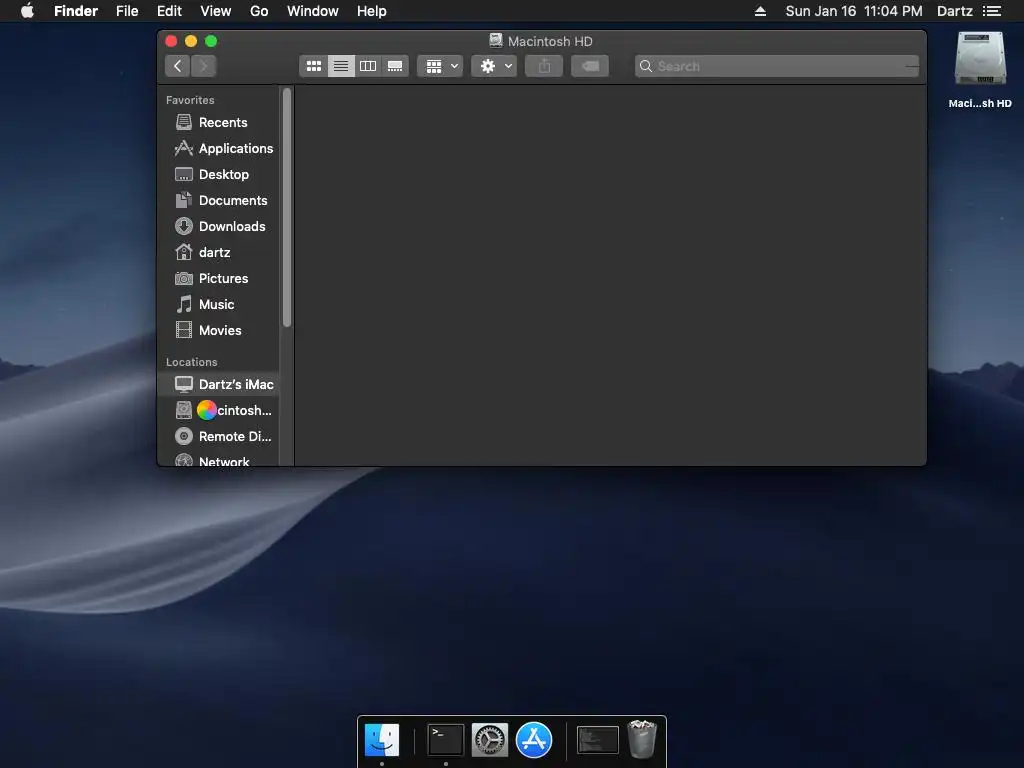Open System Preferences from the Dock
Viewport: 1024px width, 768px height.
point(490,740)
